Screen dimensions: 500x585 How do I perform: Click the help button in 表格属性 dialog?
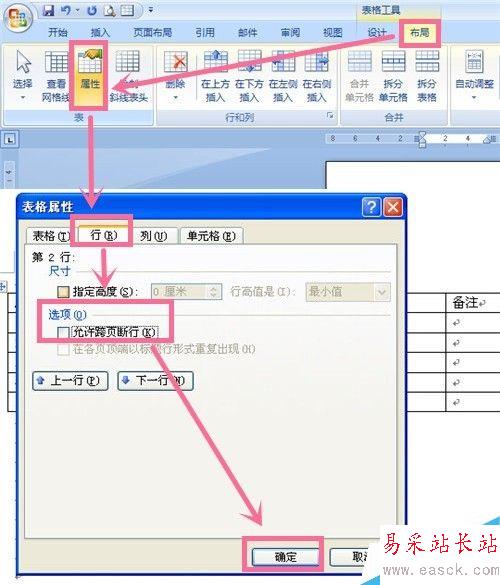tap(371, 207)
